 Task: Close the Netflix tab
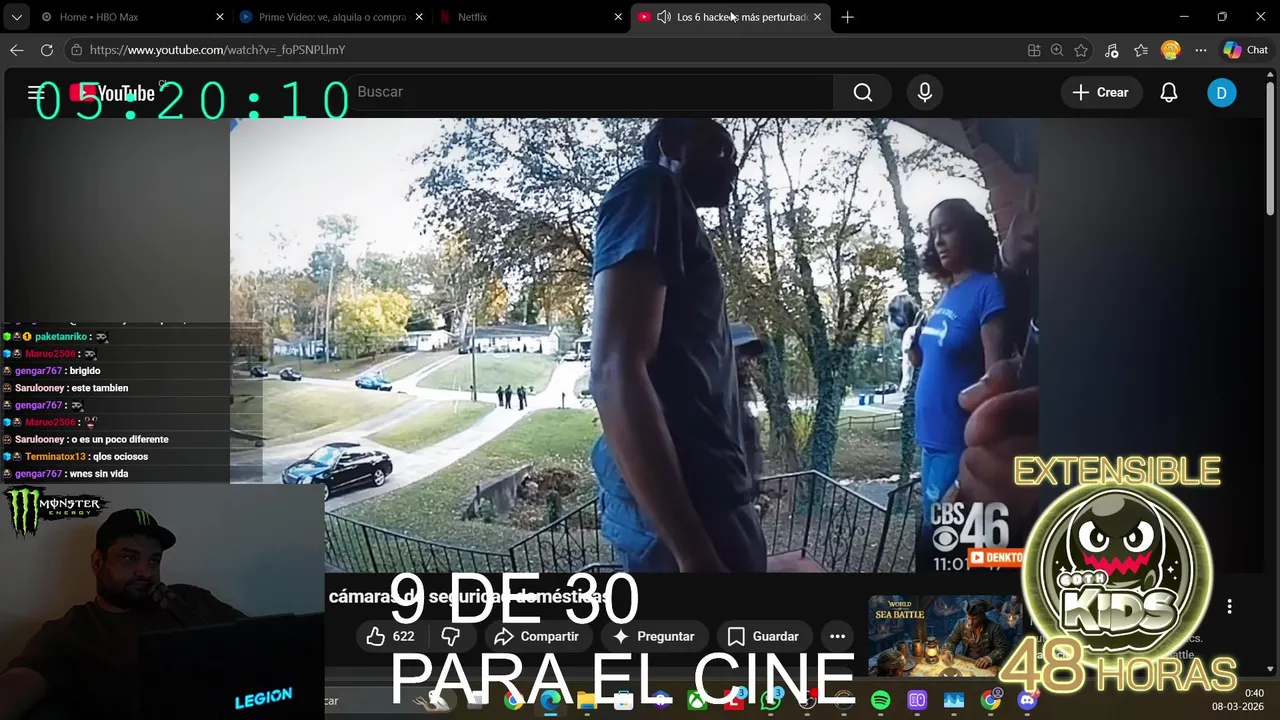coord(618,17)
